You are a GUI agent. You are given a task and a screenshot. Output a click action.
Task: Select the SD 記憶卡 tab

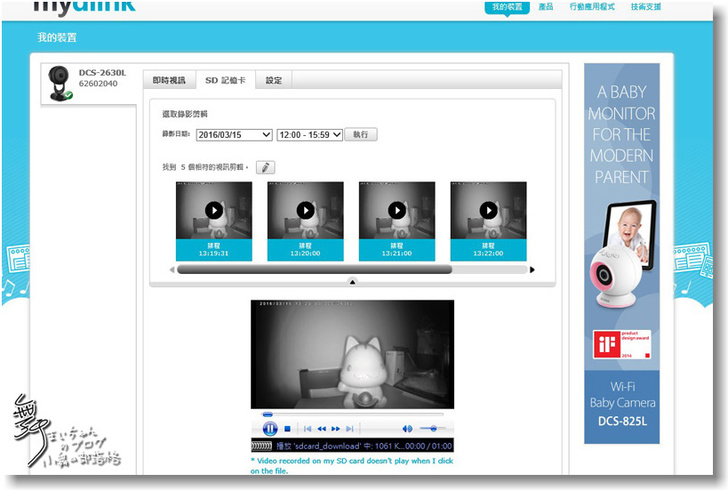(x=225, y=80)
